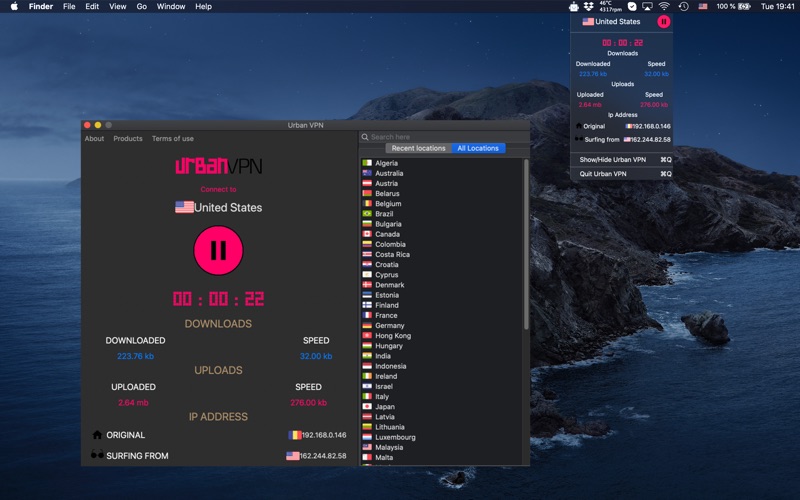The width and height of the screenshot is (800, 500).
Task: Click the home icon next to ORIGINAL
Action: click(97, 435)
